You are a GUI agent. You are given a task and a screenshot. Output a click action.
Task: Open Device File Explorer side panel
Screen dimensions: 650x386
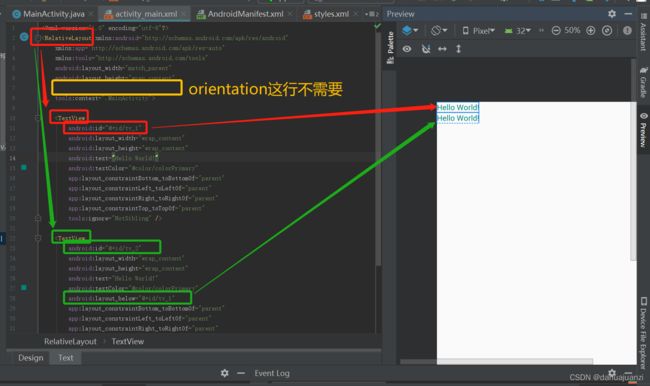point(643,333)
